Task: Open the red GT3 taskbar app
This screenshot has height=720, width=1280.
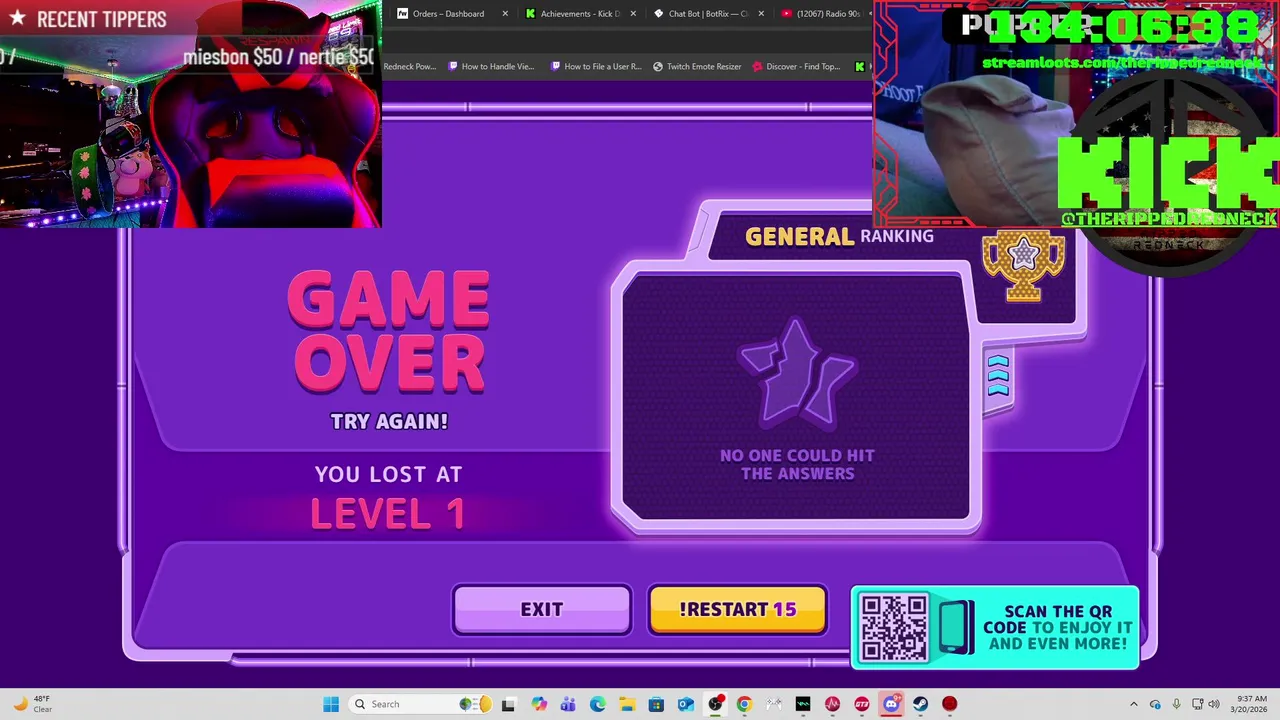Action: 861,704
